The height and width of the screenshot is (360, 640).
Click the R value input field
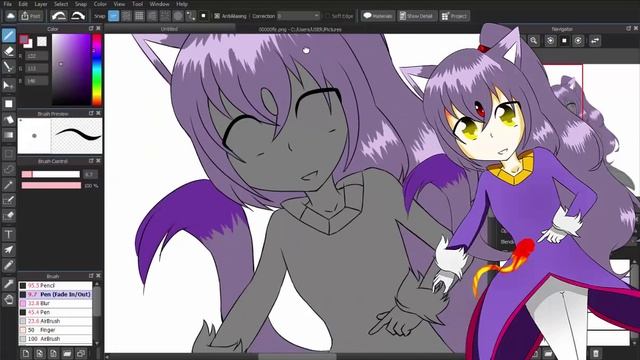pyautogui.click(x=36, y=56)
